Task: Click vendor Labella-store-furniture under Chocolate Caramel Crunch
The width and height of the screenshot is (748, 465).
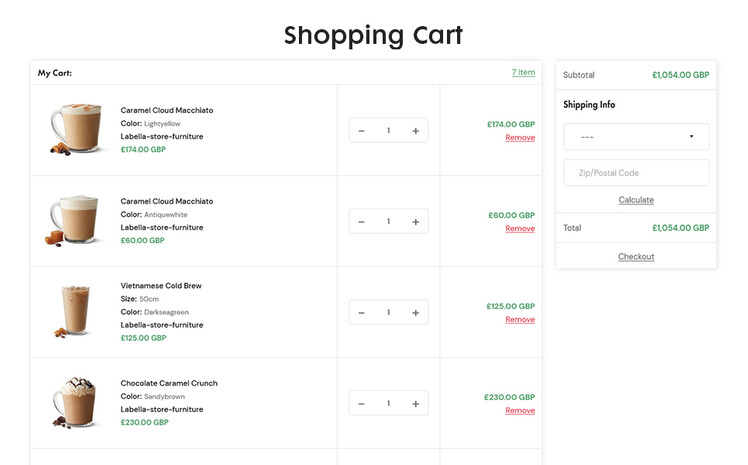Action: coord(162,409)
